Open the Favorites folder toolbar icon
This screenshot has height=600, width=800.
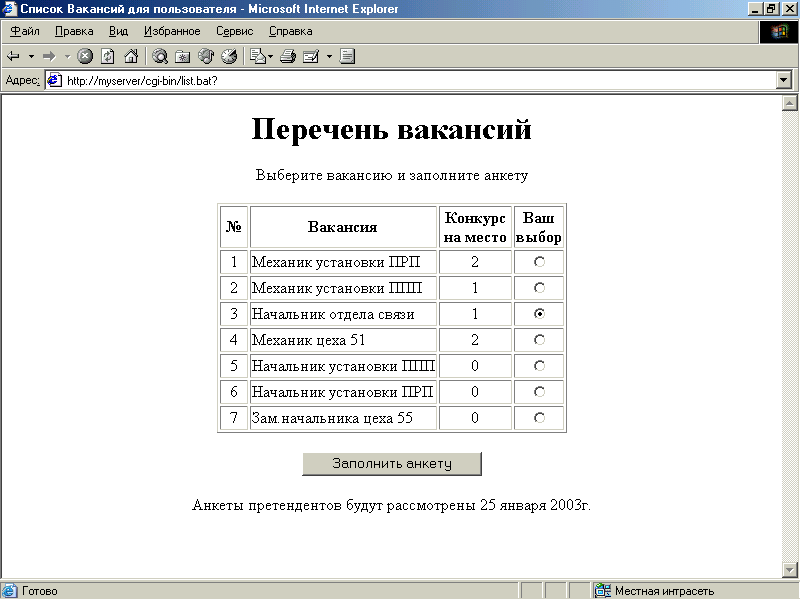[183, 56]
